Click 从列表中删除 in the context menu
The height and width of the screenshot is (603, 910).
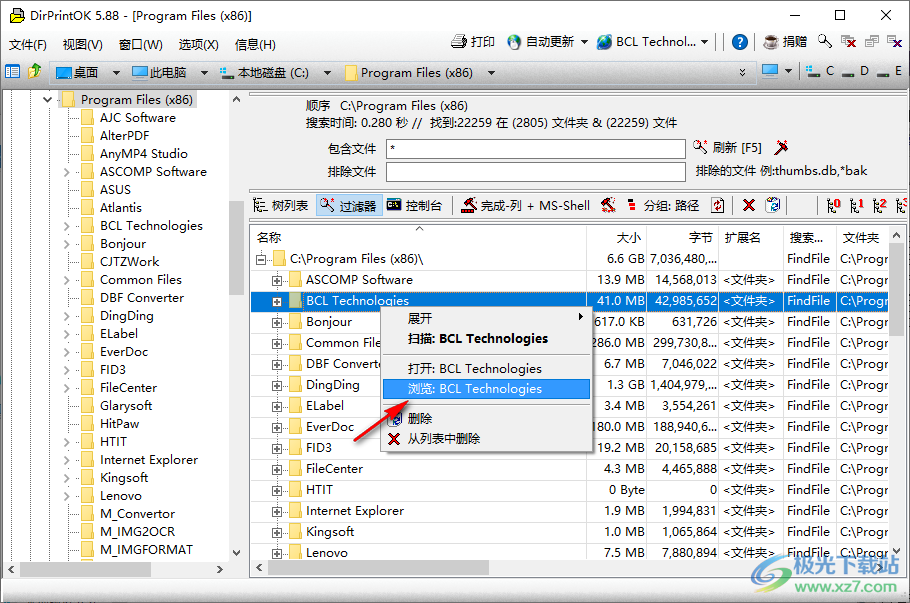click(x=443, y=439)
